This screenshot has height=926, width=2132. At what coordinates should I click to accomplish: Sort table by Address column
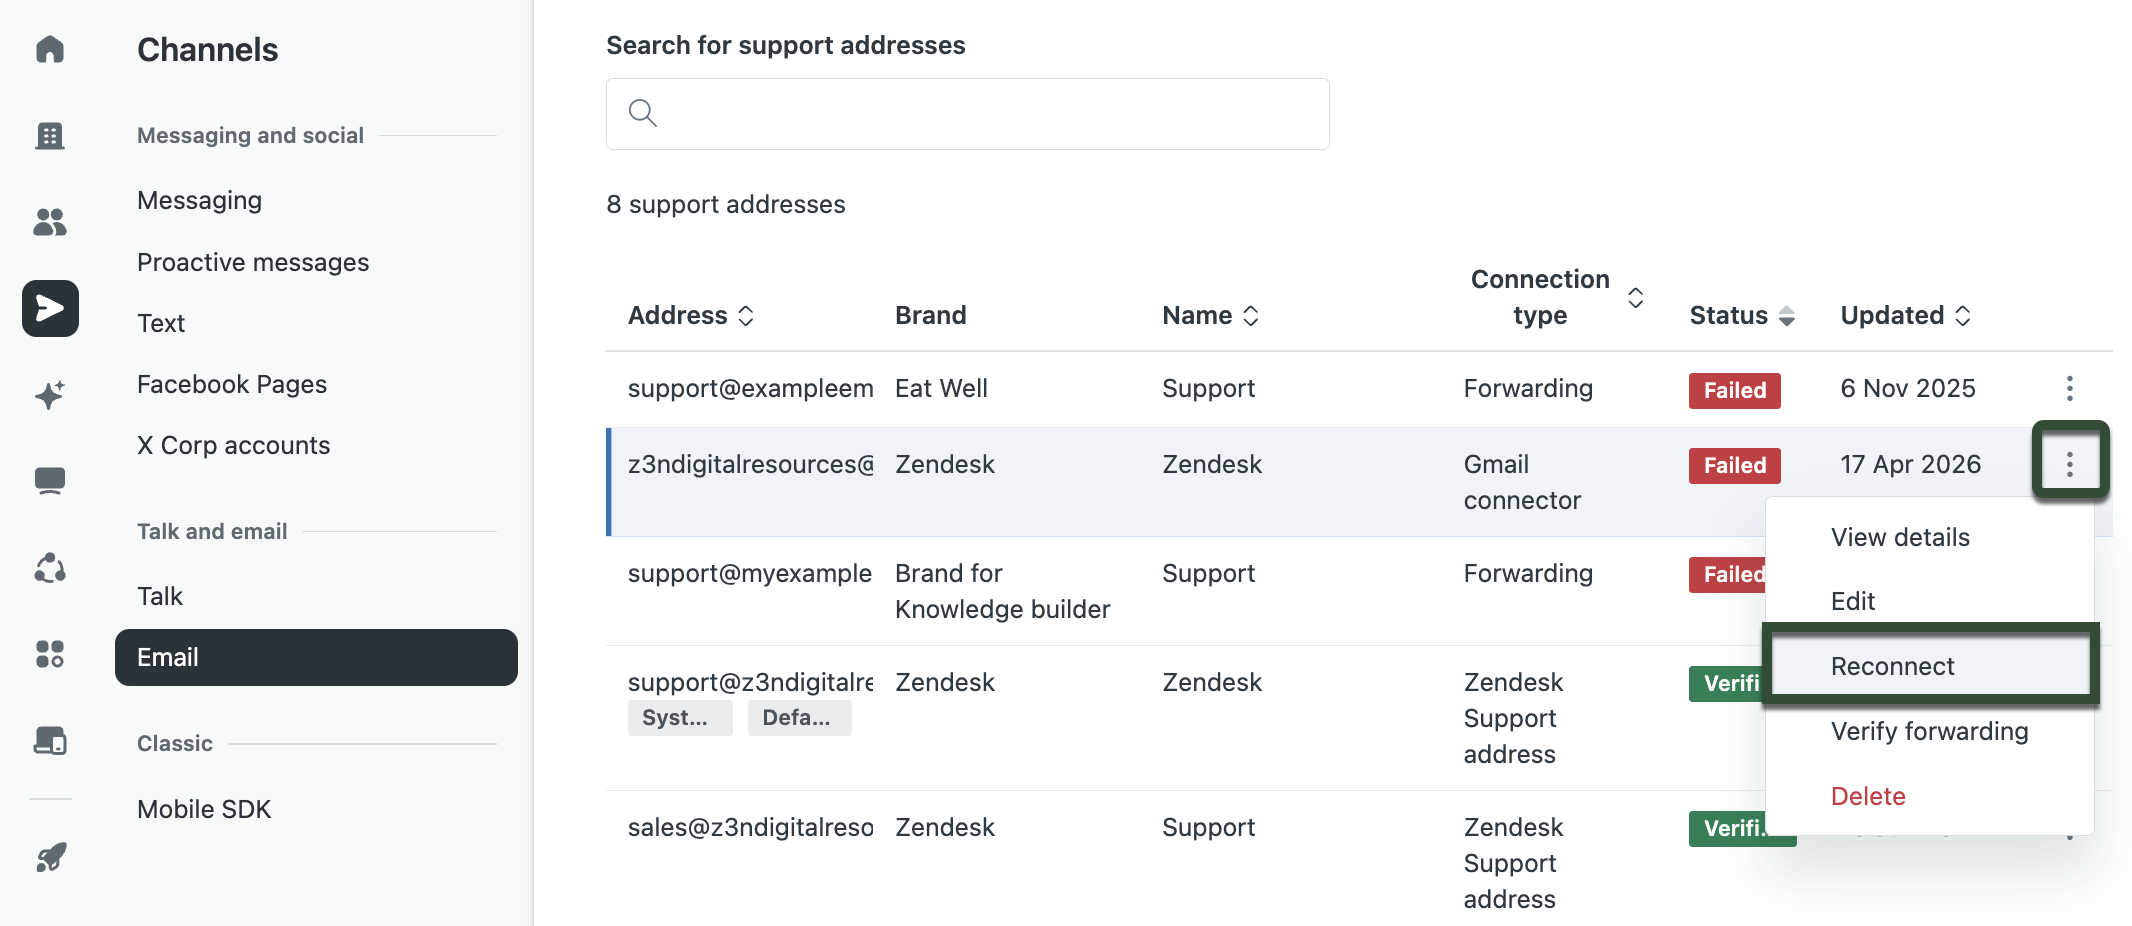691,315
